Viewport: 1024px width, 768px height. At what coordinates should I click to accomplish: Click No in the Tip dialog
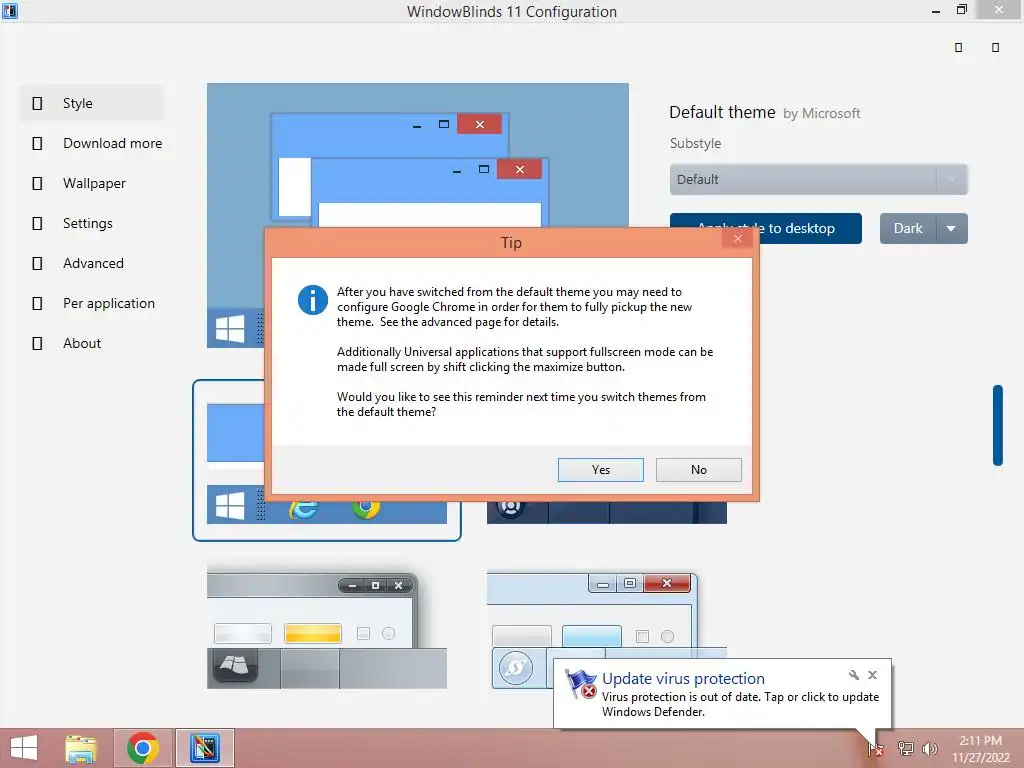698,470
